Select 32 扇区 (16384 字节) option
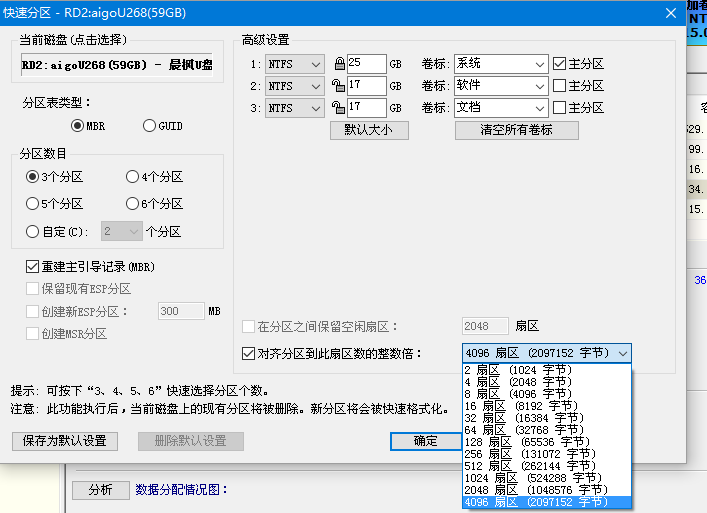Viewport: 707px width, 513px height. click(547, 418)
